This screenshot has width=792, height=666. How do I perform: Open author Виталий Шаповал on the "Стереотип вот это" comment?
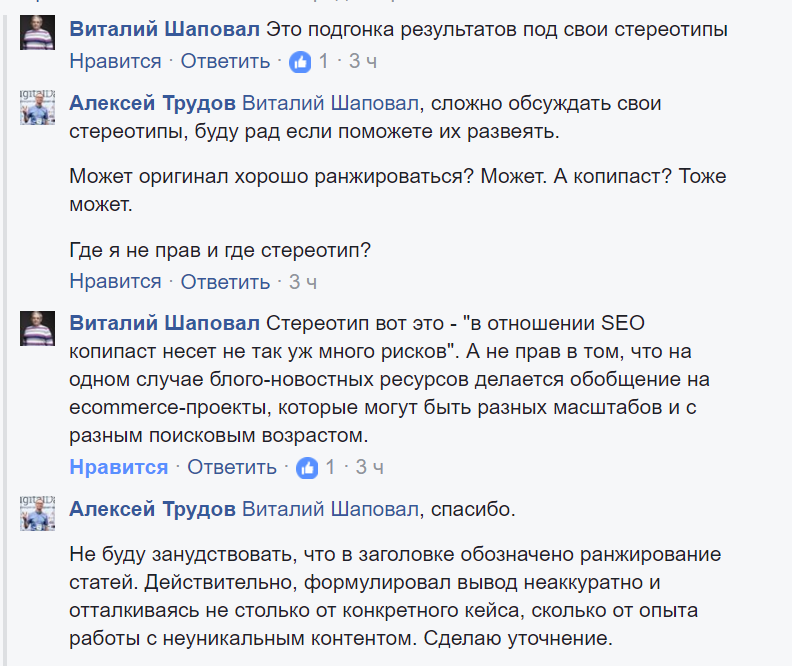pos(163,324)
